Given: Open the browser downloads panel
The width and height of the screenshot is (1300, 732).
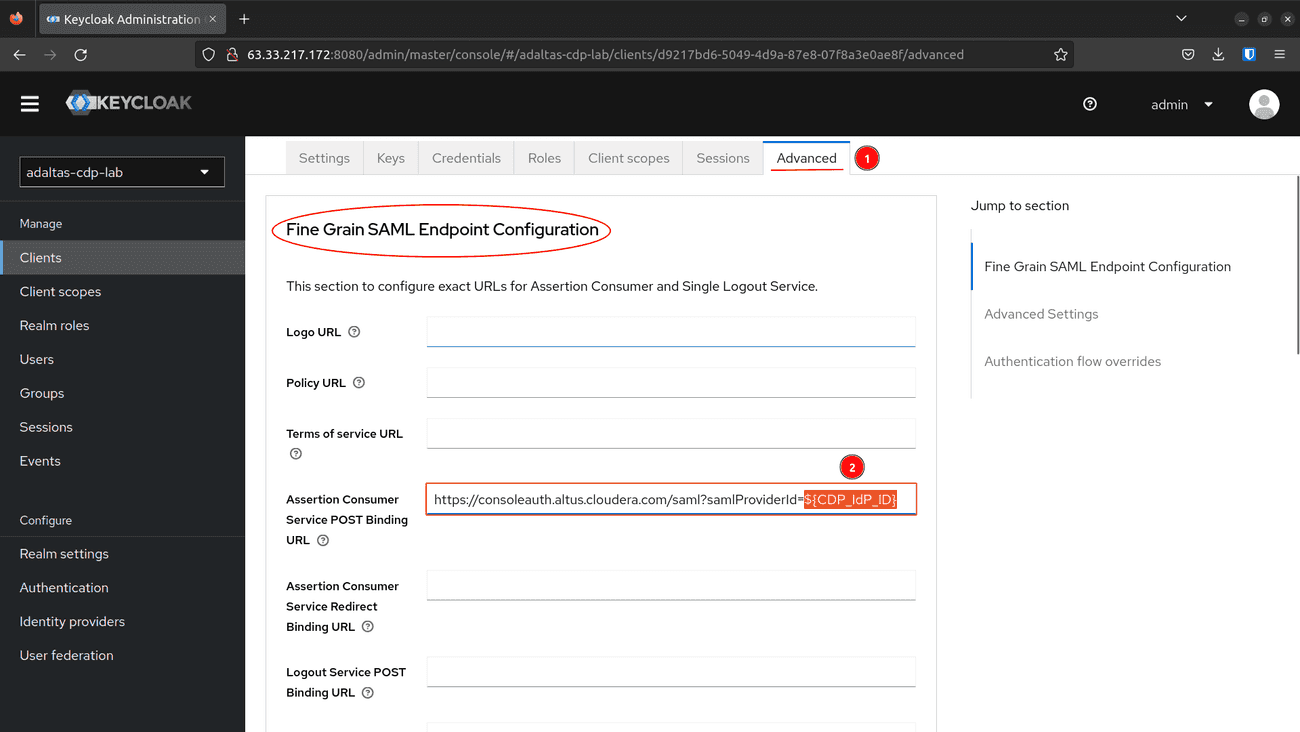Looking at the screenshot, I should 1218,55.
